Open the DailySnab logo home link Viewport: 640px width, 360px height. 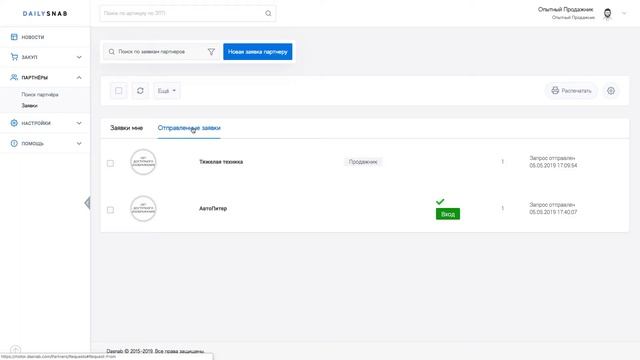45,13
